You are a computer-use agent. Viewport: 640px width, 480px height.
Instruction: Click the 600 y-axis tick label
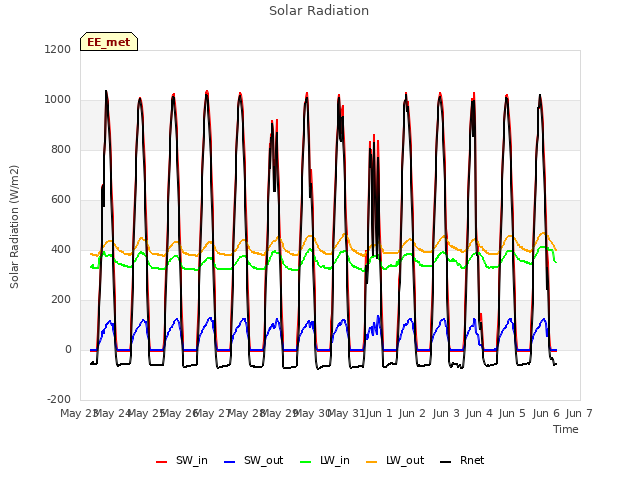pyautogui.click(x=61, y=200)
